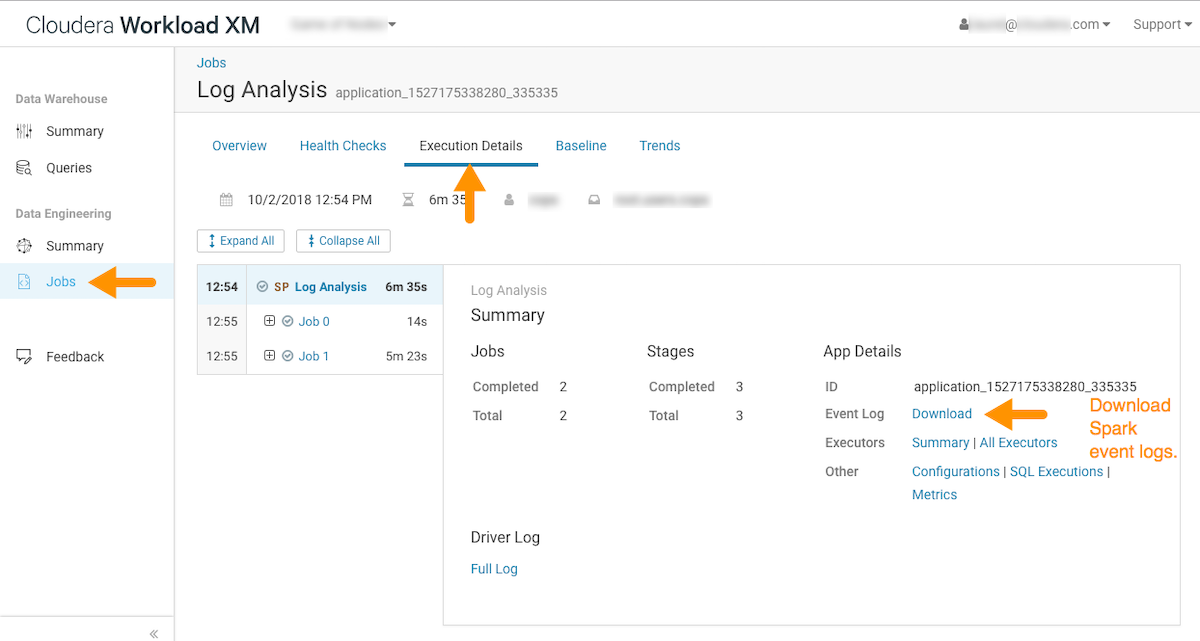
Task: Select the Log Analysis row in job tree
Action: [330, 287]
